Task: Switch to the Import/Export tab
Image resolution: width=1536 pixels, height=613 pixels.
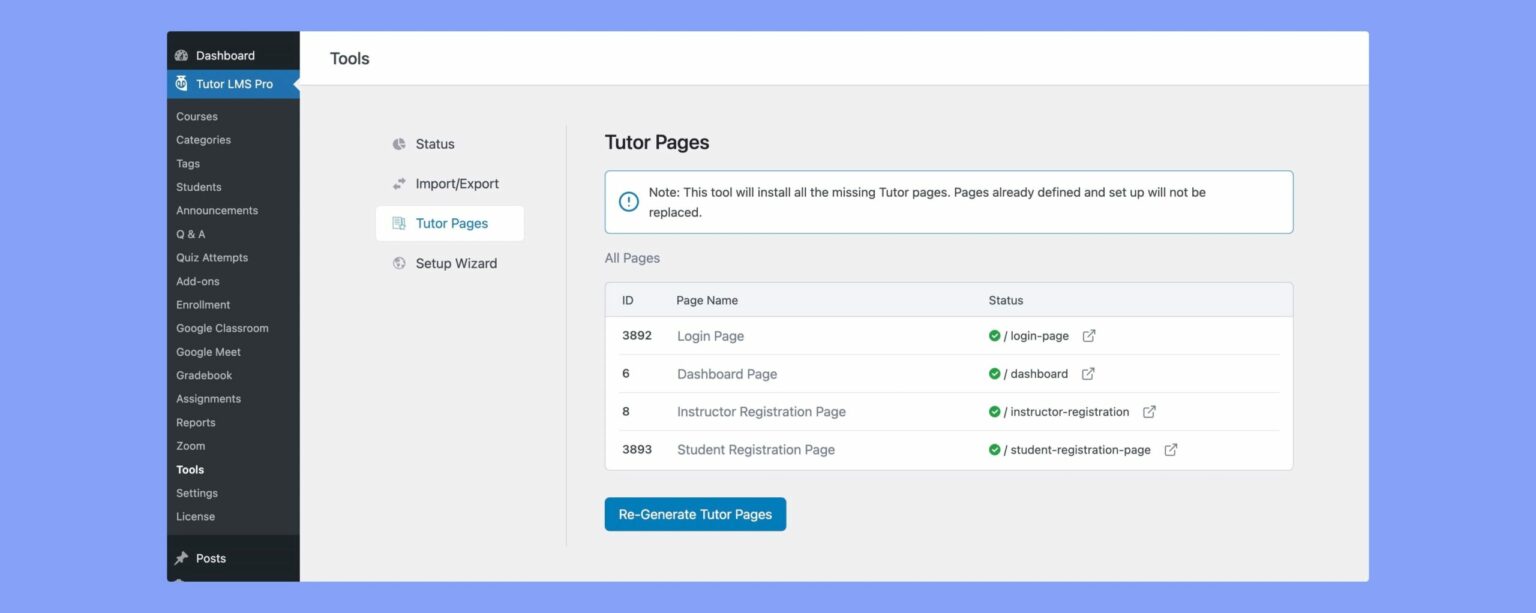Action: (456, 184)
